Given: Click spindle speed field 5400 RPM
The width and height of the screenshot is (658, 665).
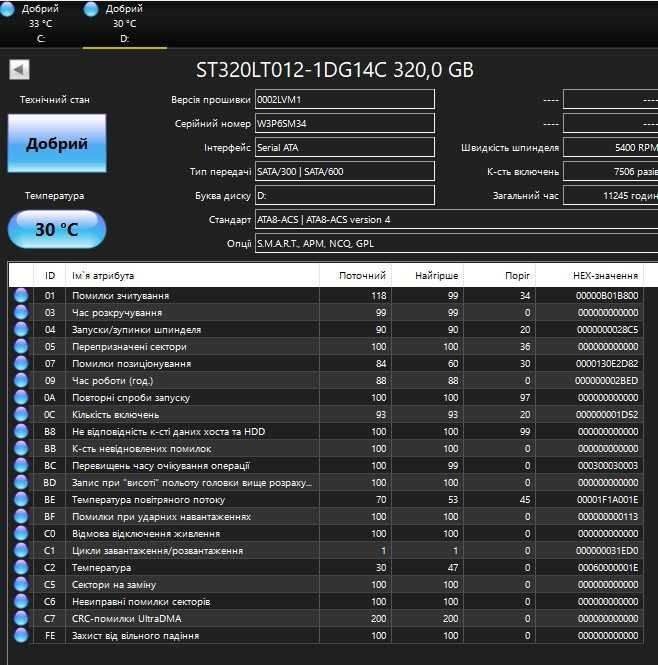Looking at the screenshot, I should (610, 148).
